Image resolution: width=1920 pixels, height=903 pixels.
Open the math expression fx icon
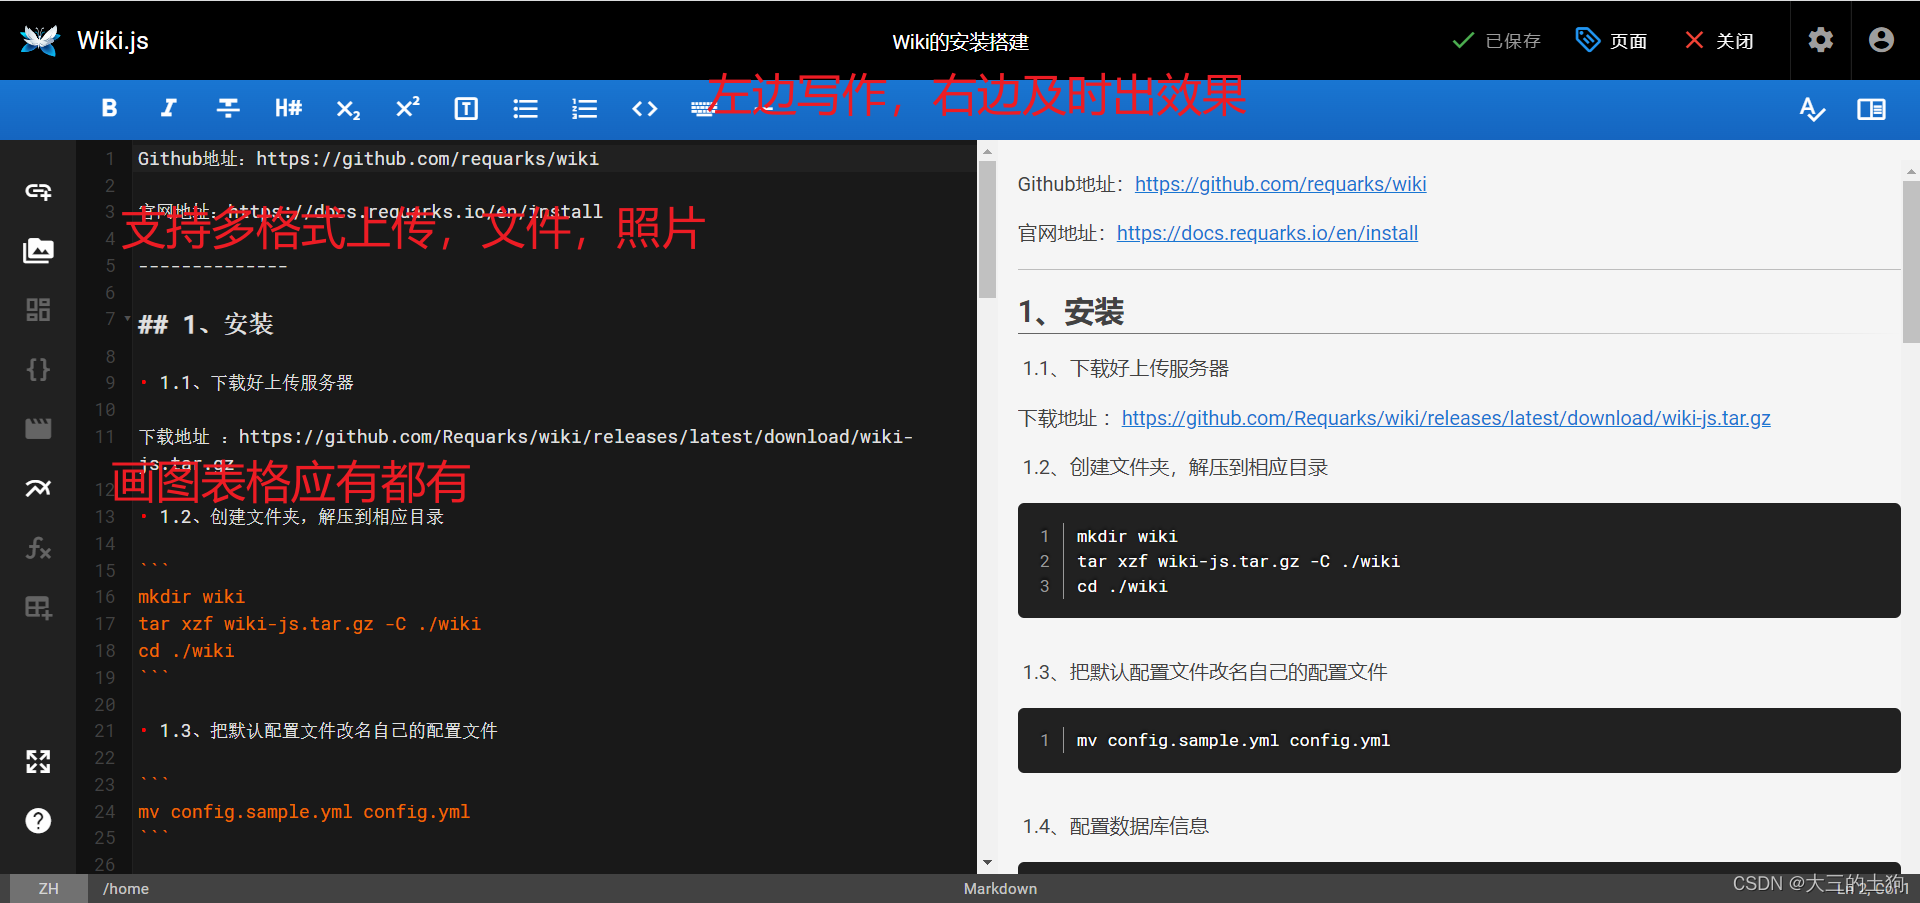38,548
